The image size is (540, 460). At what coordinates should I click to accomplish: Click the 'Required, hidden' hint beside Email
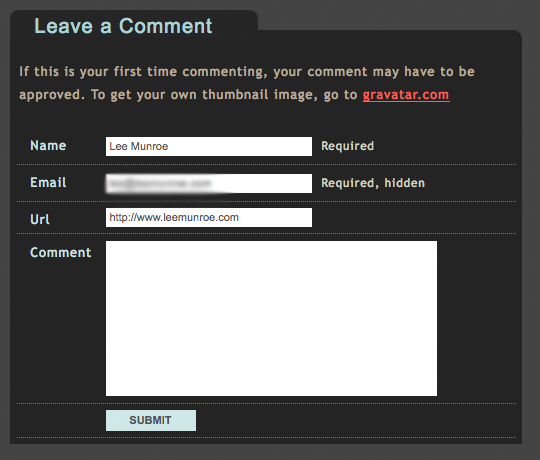[x=373, y=183]
